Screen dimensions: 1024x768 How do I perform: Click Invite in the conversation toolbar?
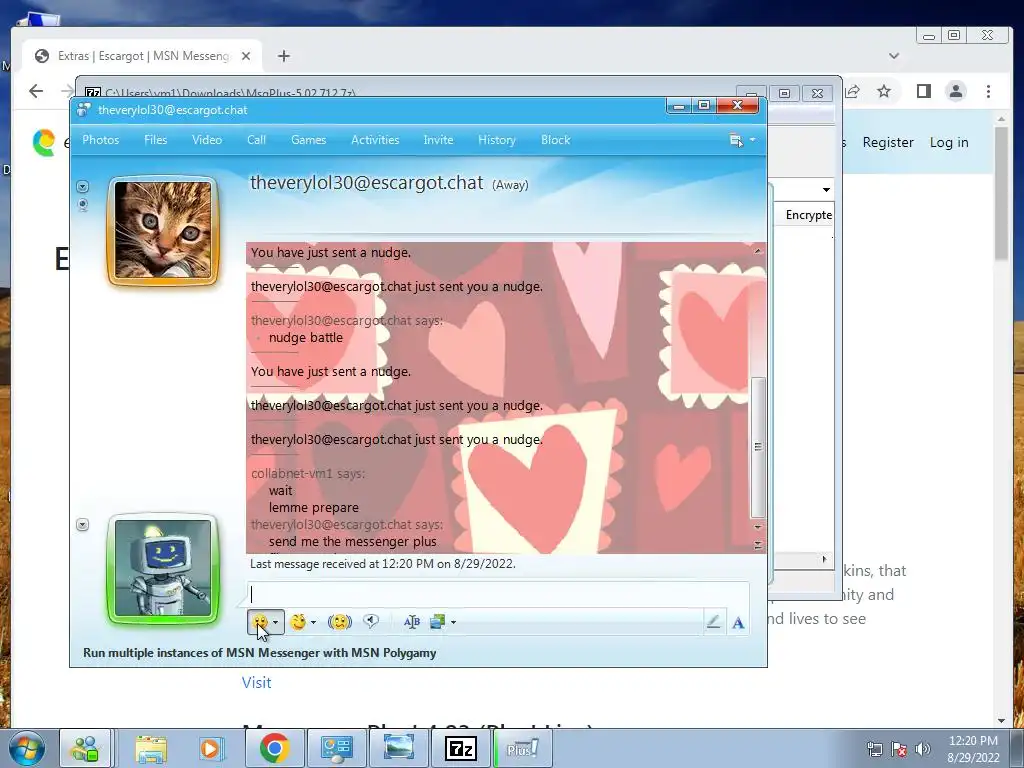click(x=438, y=140)
